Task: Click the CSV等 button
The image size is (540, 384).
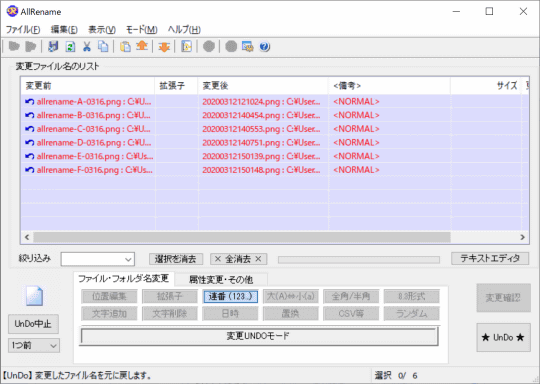Action: pos(351,314)
